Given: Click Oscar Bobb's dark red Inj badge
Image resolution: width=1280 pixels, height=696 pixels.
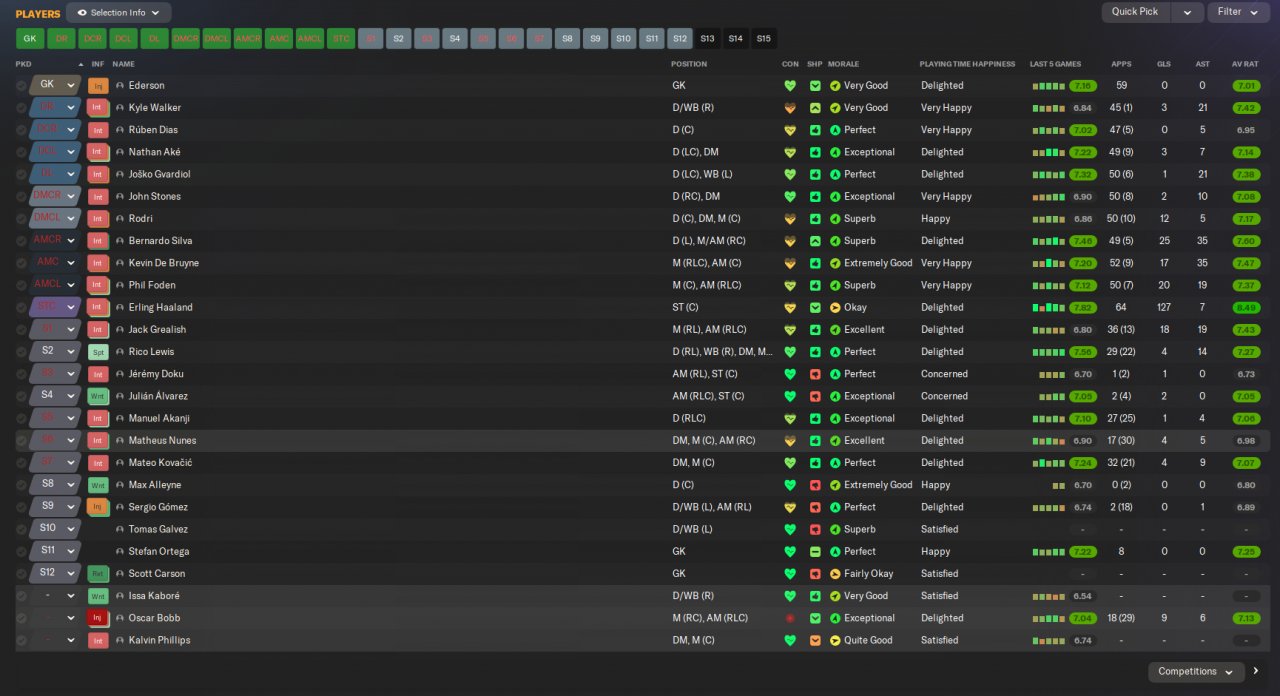Looking at the screenshot, I should (x=98, y=618).
